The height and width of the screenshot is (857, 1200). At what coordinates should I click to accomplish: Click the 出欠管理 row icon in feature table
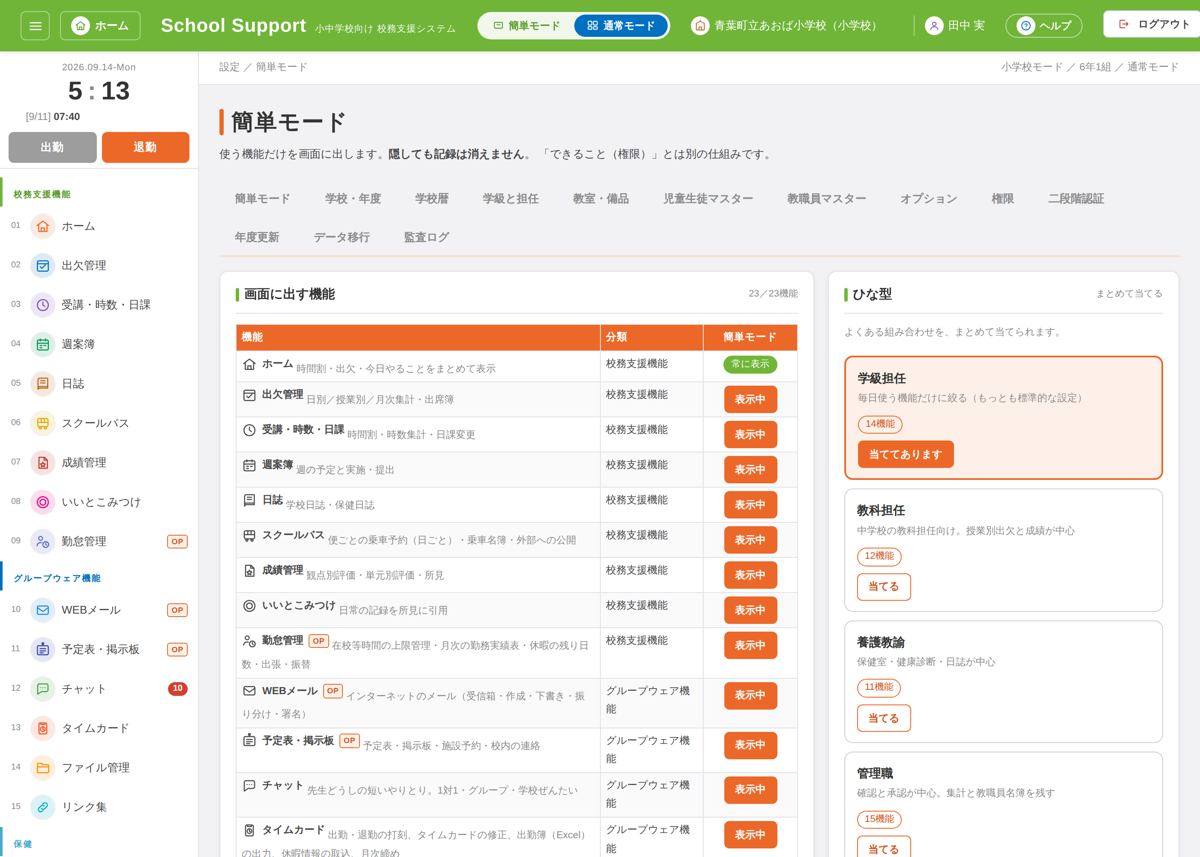click(x=249, y=395)
